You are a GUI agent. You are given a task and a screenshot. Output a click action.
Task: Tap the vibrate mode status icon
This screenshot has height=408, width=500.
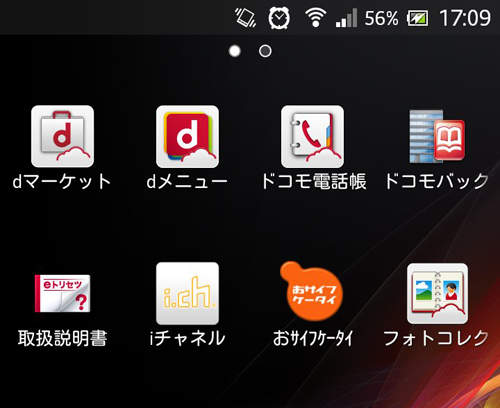245,18
